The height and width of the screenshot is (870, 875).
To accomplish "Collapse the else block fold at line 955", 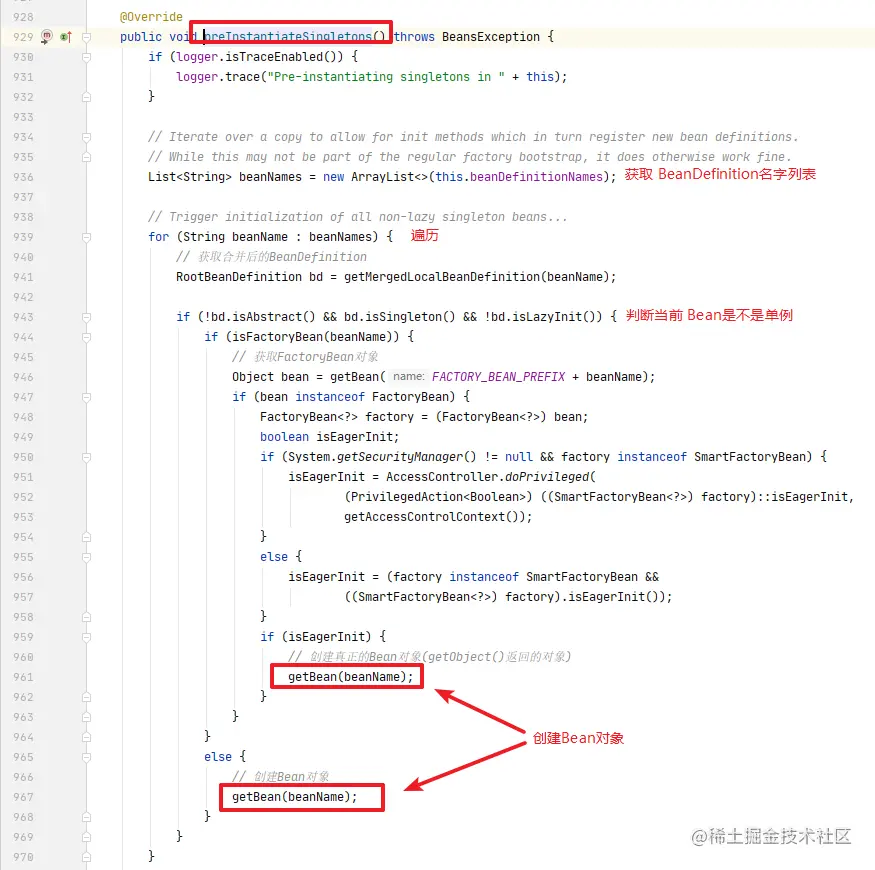I will pos(86,557).
